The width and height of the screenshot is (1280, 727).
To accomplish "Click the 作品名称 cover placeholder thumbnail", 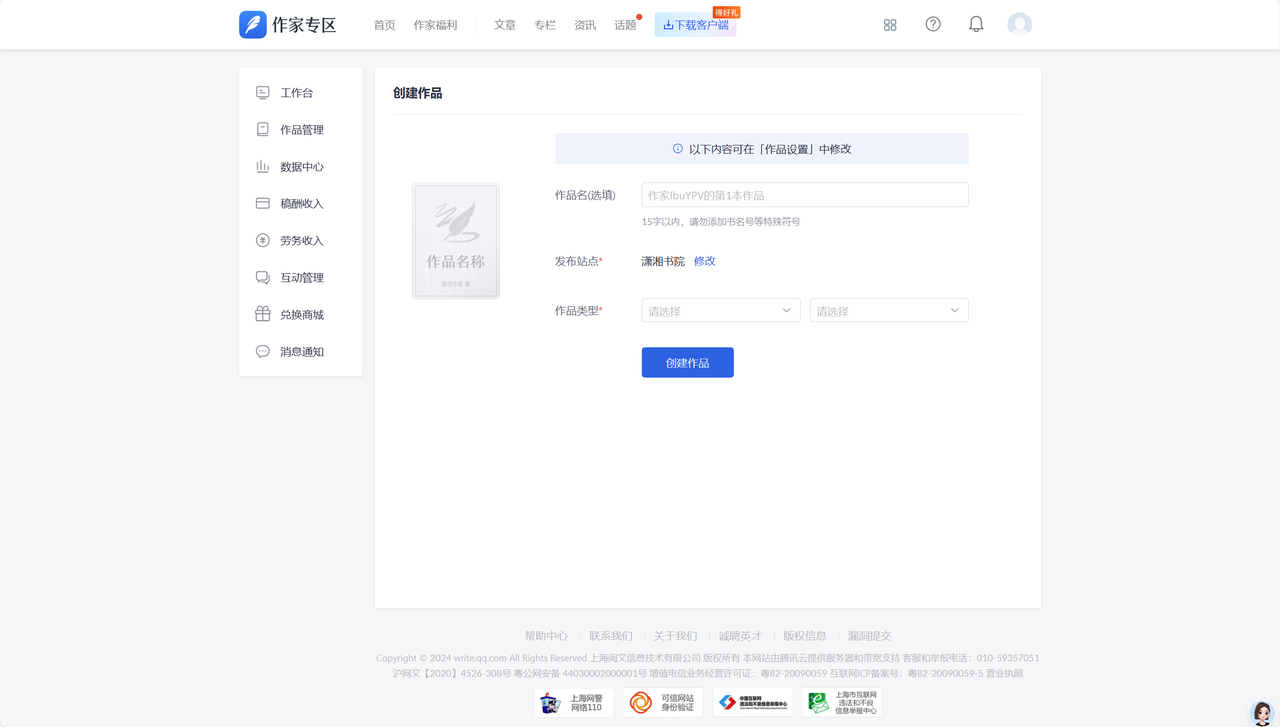I will point(456,241).
